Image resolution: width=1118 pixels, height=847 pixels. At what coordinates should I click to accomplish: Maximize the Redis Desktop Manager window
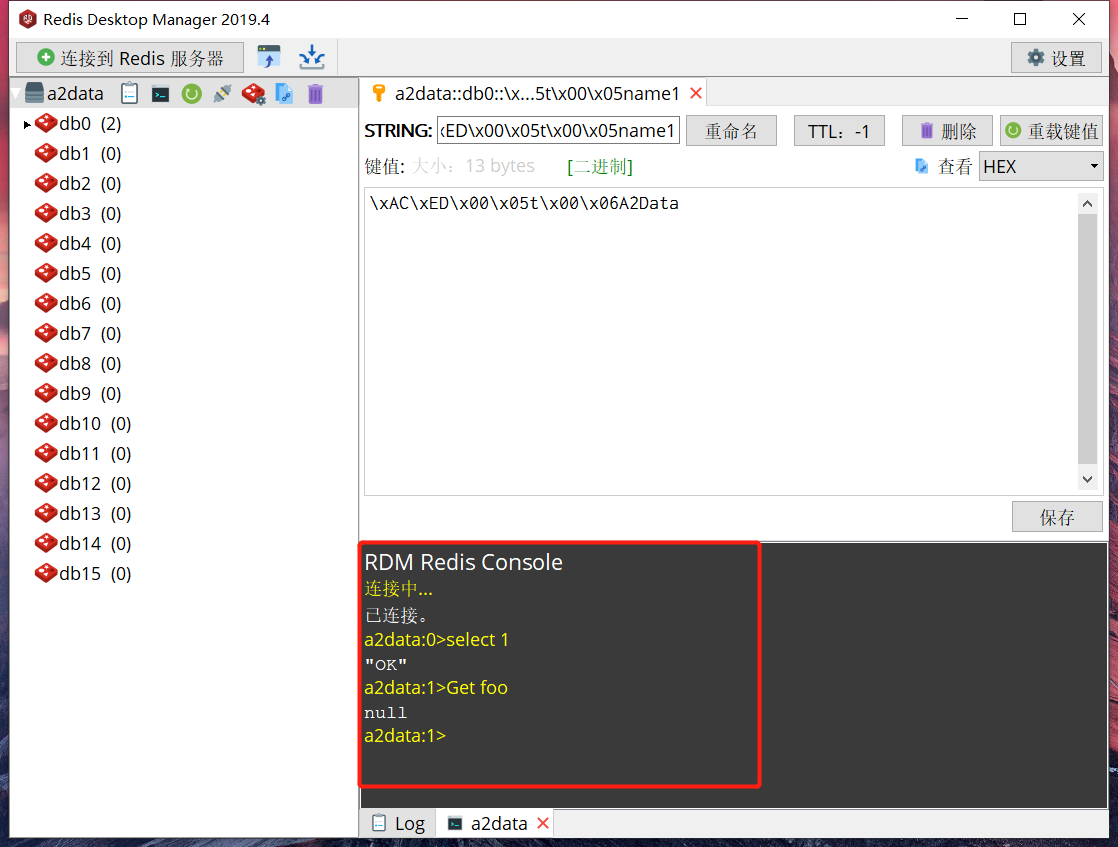pos(1020,19)
